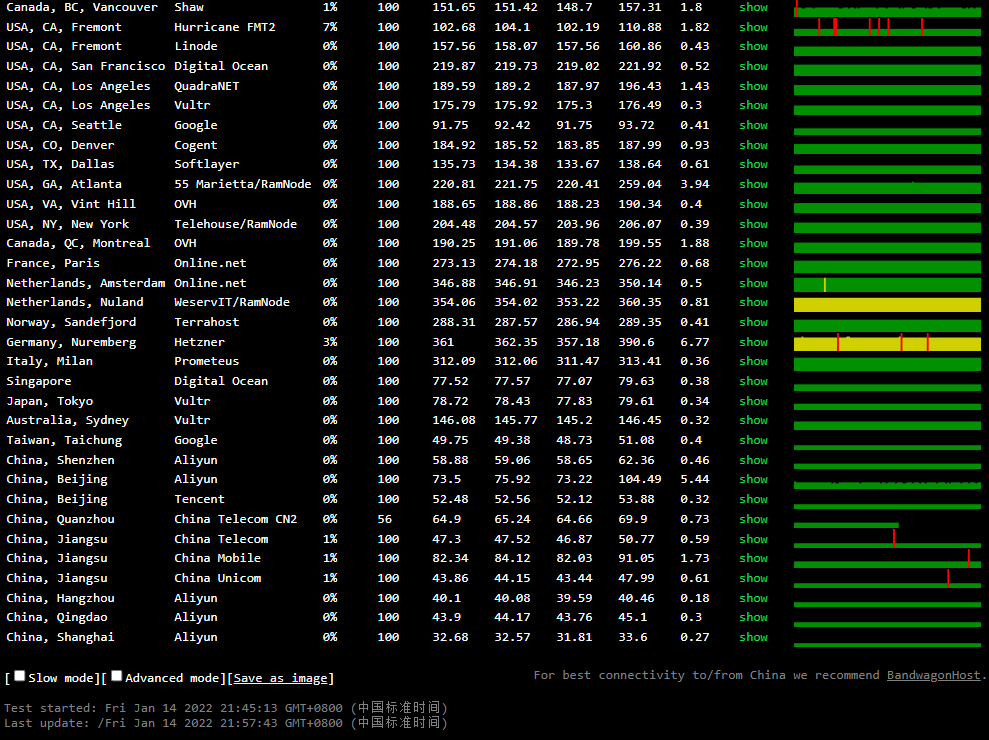Click show link for Jiangsu China Mobile
This screenshot has width=989, height=740.
(753, 558)
